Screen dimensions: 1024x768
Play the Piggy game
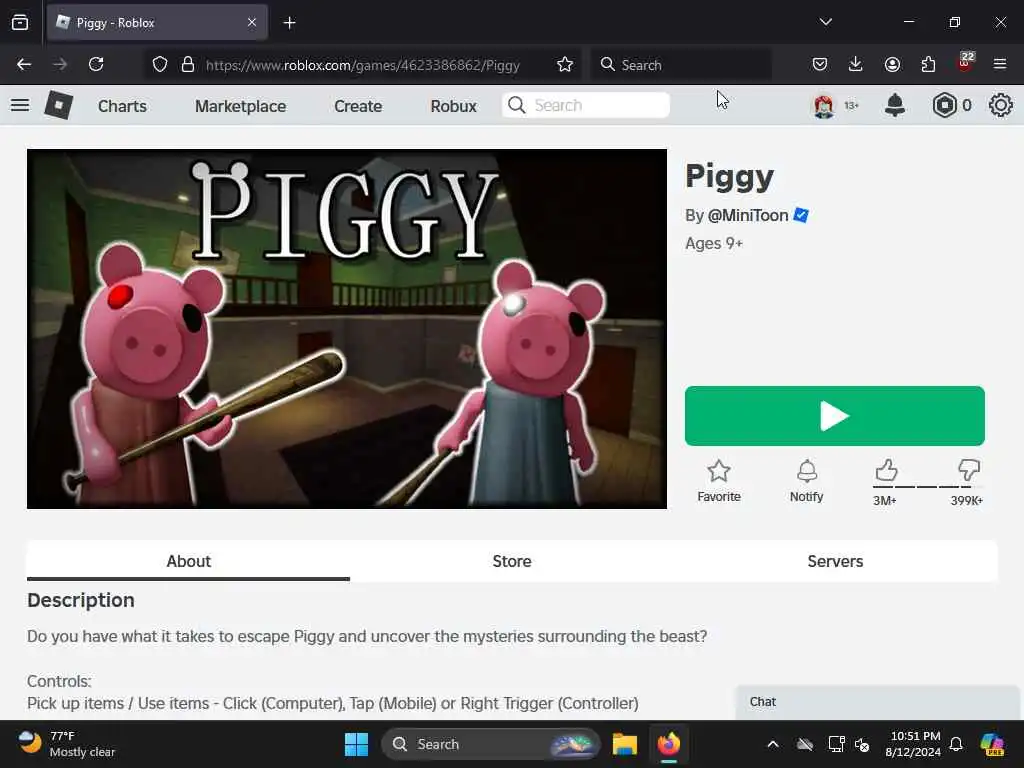point(835,416)
